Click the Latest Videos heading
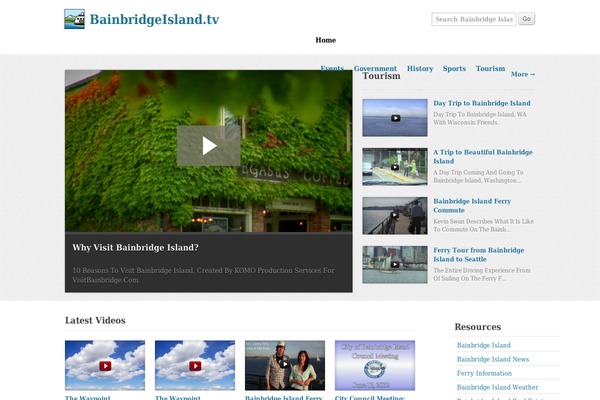 point(95,320)
